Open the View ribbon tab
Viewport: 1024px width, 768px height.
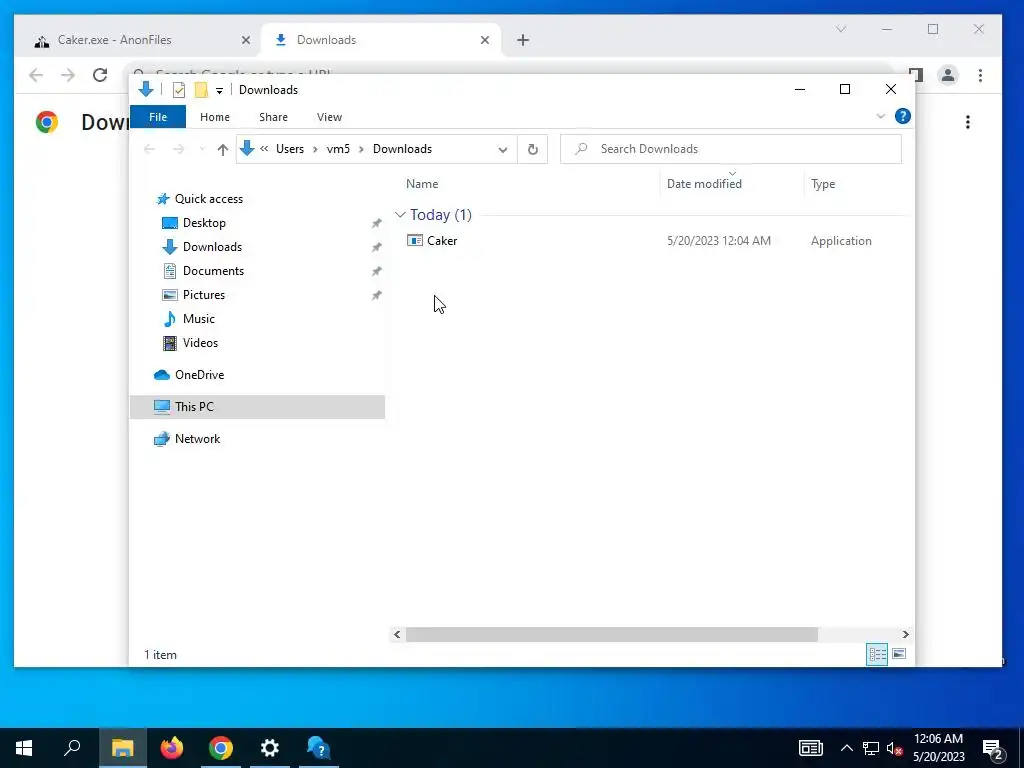[x=329, y=117]
